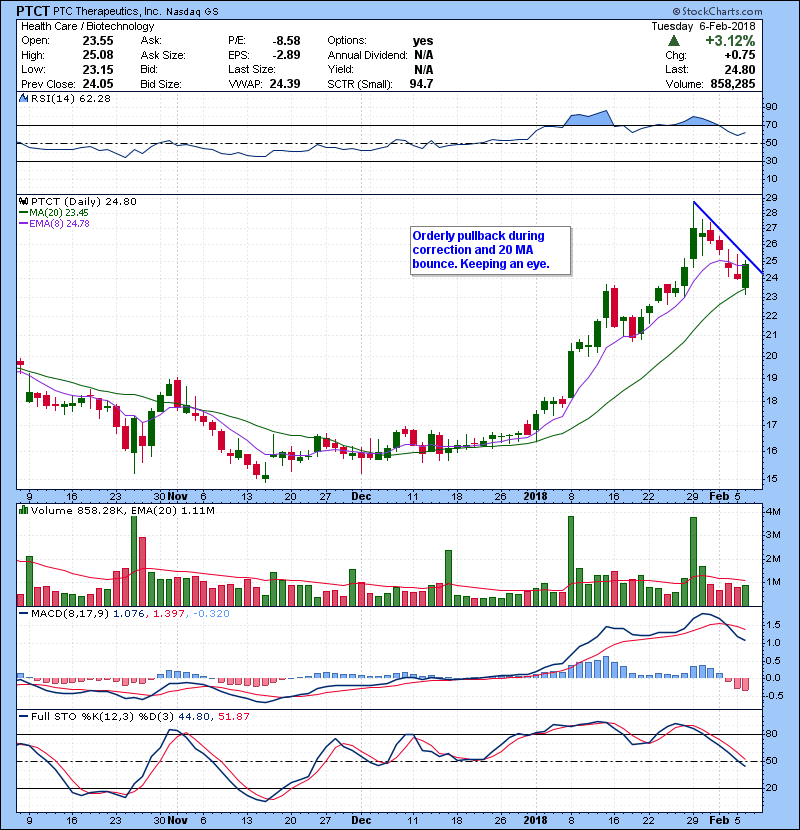
Task: Click the blue descending trendline on the price chart
Action: click(x=728, y=238)
